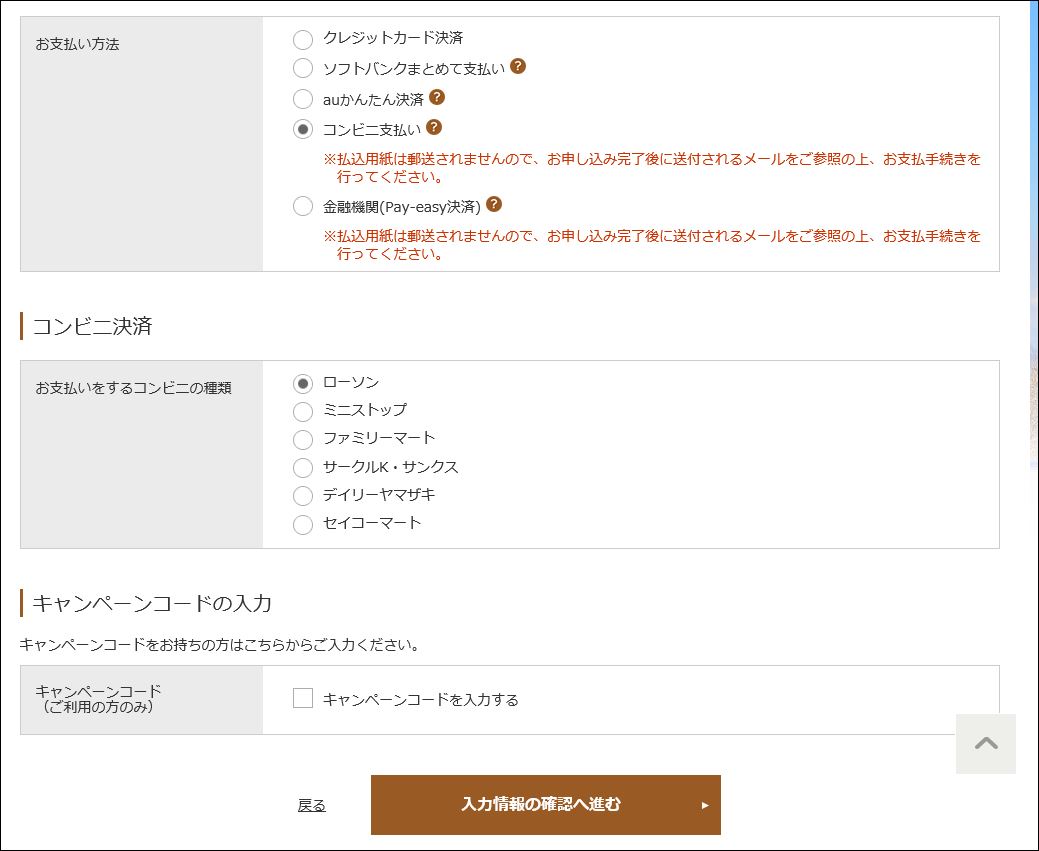The height and width of the screenshot is (851, 1039).
Task: Open help icon beside 金融機関(Pay-easy決済)
Action: point(494,204)
